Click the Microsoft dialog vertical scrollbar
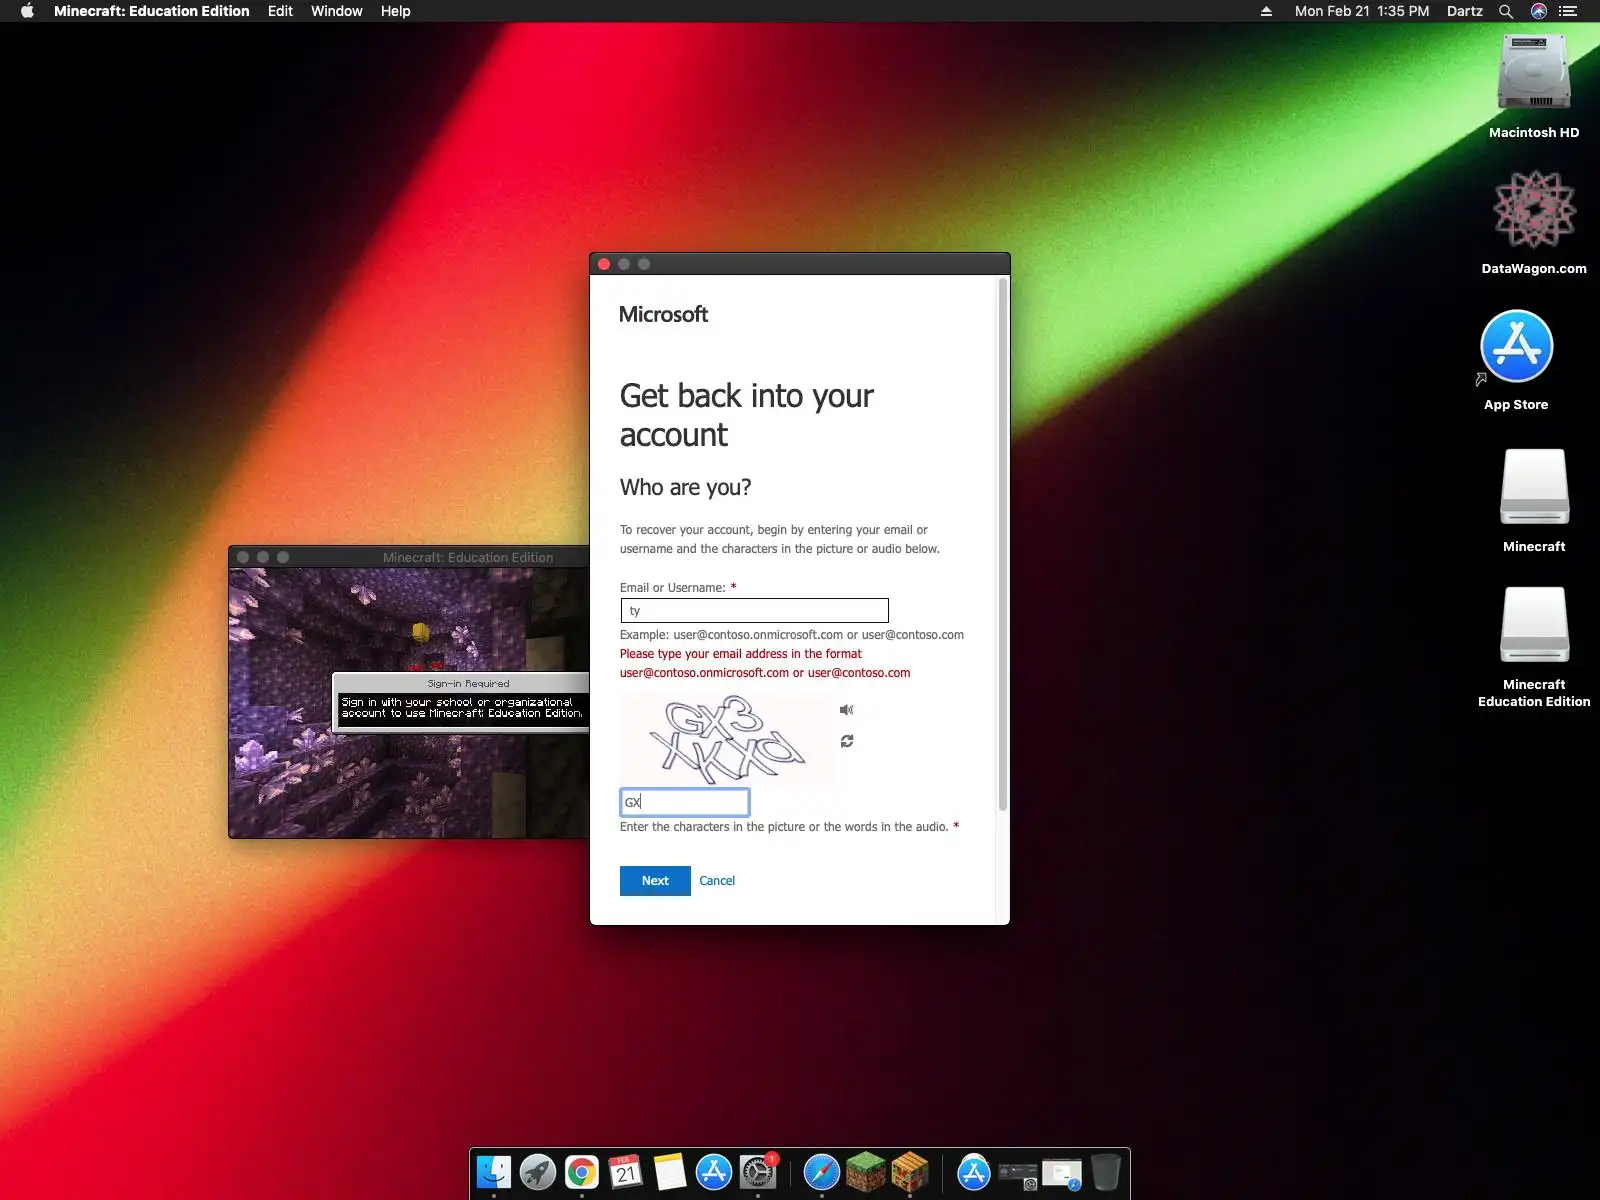This screenshot has width=1600, height=1200. point(1003,545)
